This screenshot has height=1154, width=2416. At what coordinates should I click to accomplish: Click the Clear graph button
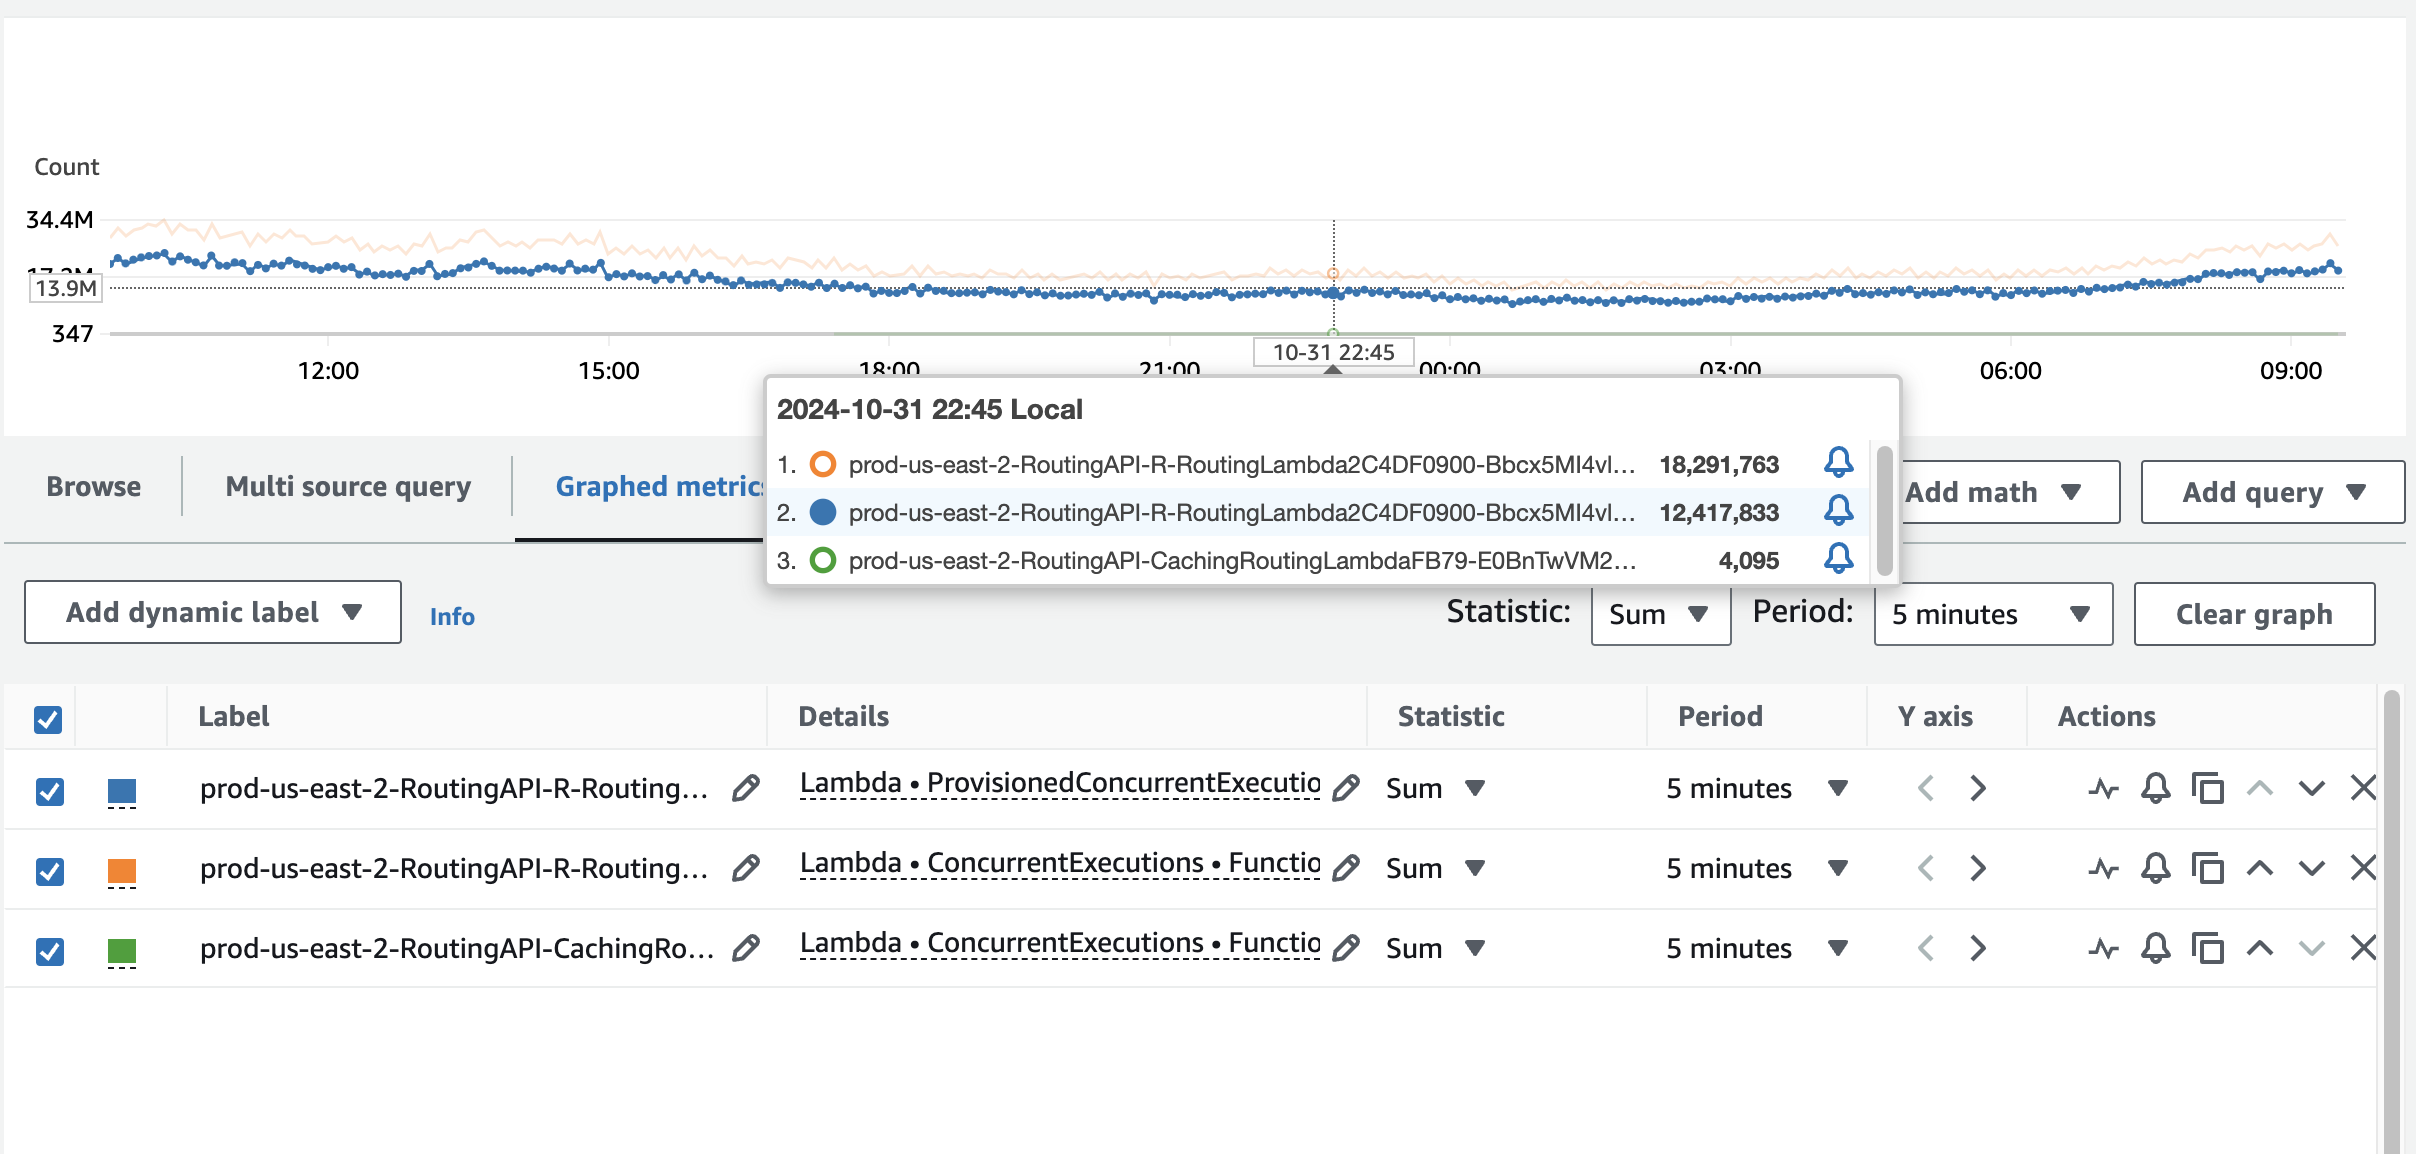(2254, 612)
